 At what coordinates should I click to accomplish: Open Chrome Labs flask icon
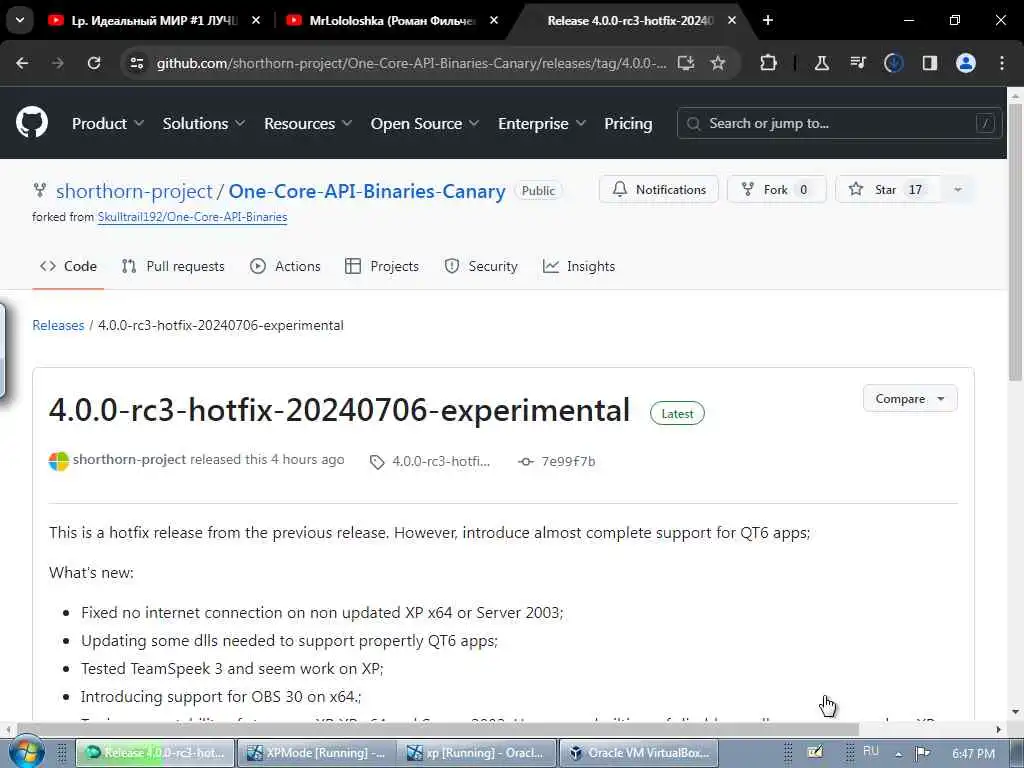(x=822, y=63)
